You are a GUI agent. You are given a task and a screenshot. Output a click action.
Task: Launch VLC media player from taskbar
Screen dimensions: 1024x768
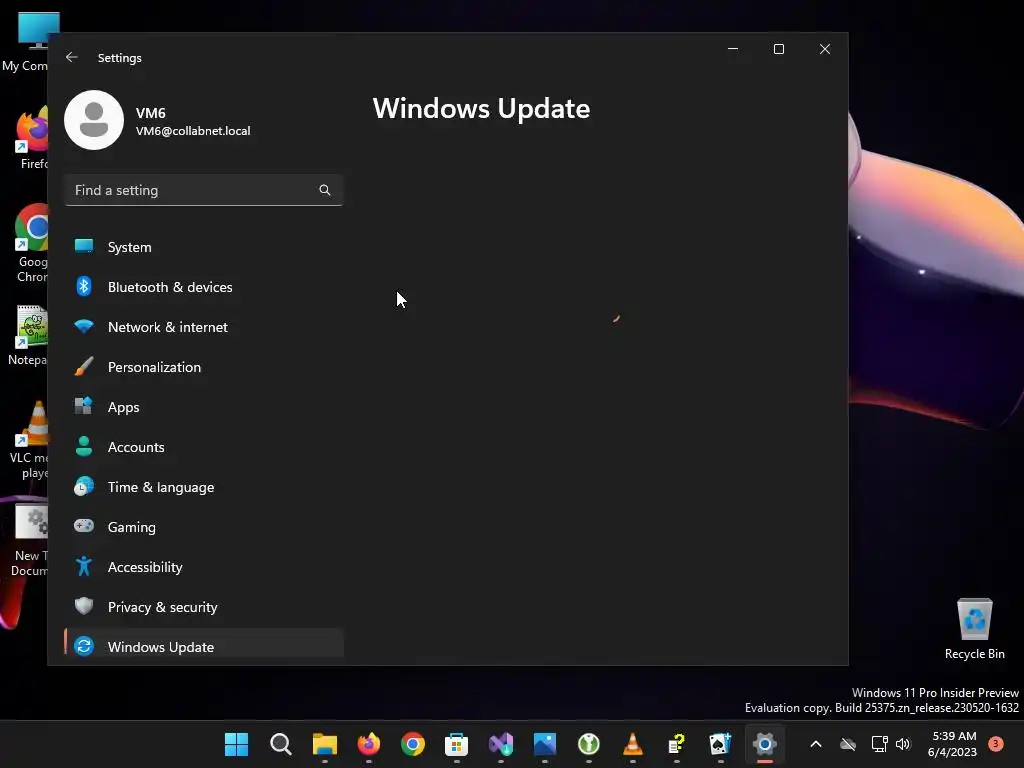click(x=632, y=744)
